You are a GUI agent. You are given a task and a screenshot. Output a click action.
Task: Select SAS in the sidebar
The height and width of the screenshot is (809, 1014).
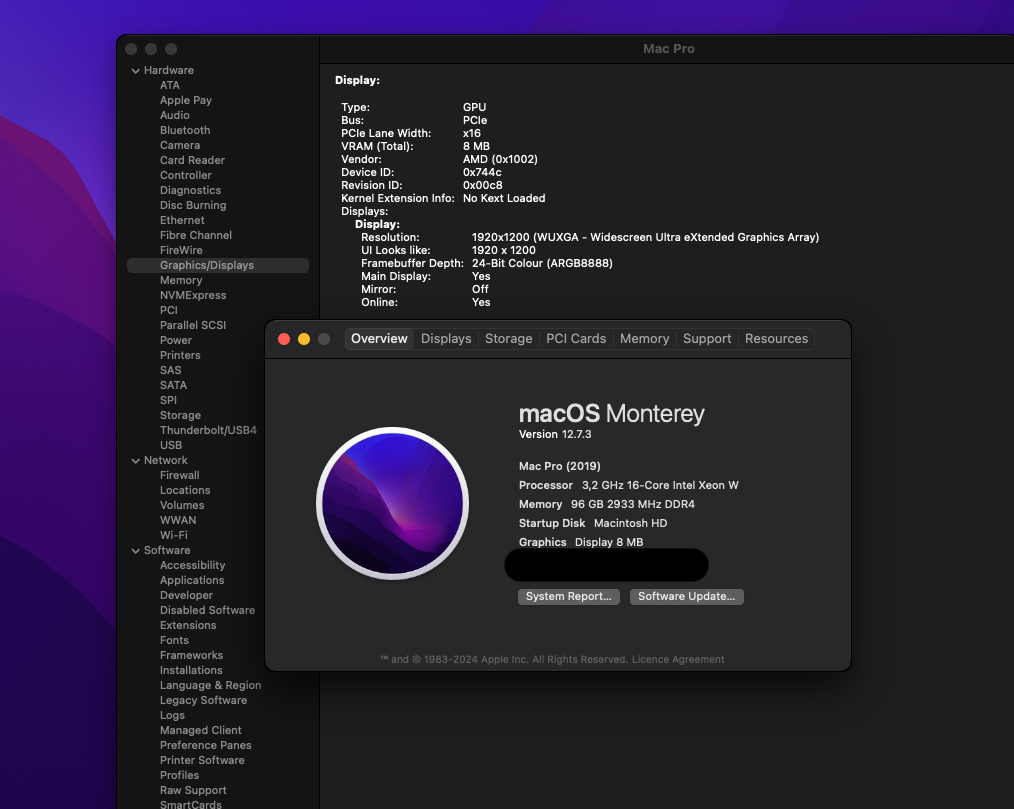(171, 370)
